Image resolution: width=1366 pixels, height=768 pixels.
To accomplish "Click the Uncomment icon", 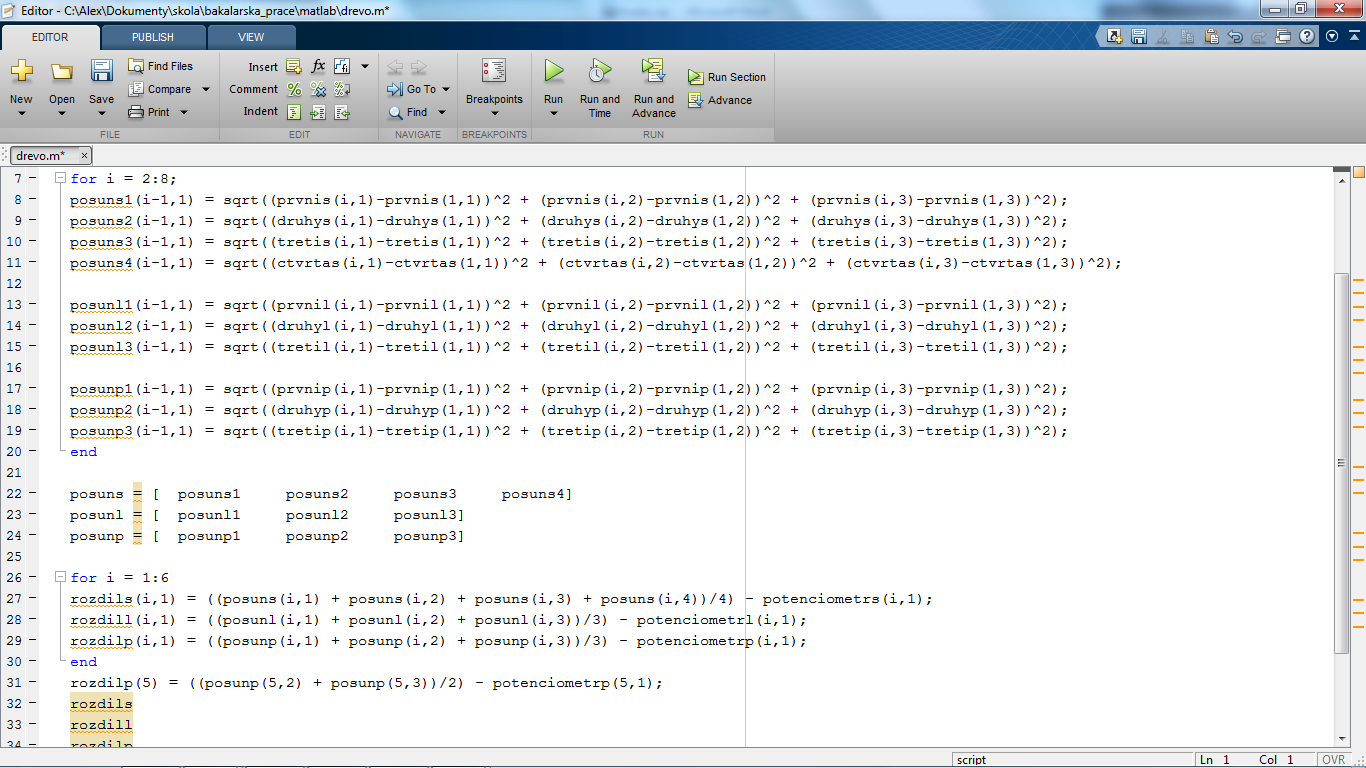I will (x=318, y=89).
